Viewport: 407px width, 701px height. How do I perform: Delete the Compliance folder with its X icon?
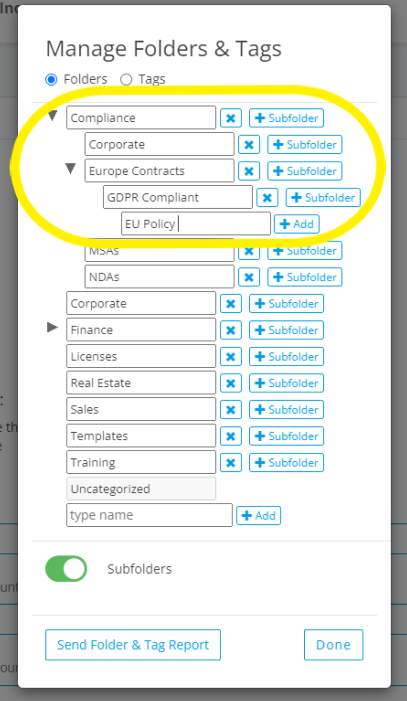(231, 118)
